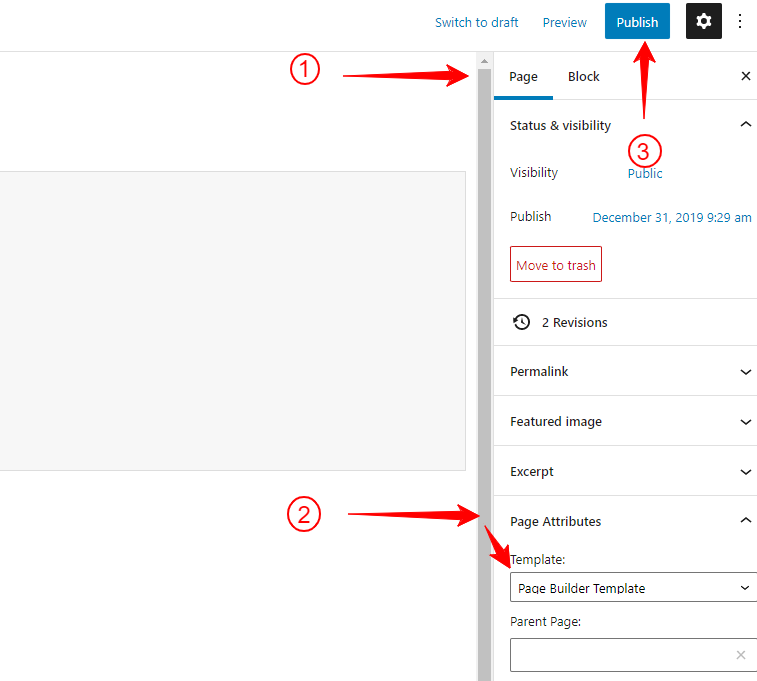Screen dimensions: 757x681
Task: Open the Page Builder Template dropdown
Action: pyautogui.click(x=633, y=587)
